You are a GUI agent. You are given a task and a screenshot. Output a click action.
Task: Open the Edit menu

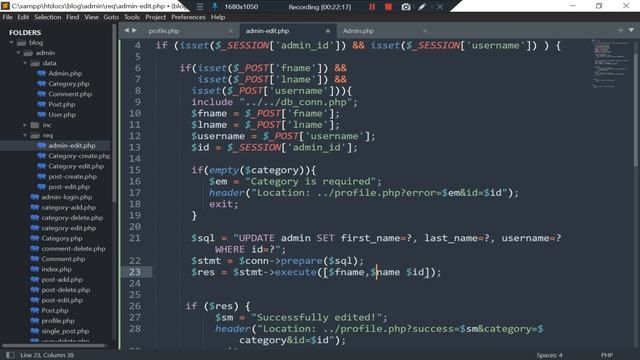[x=23, y=17]
